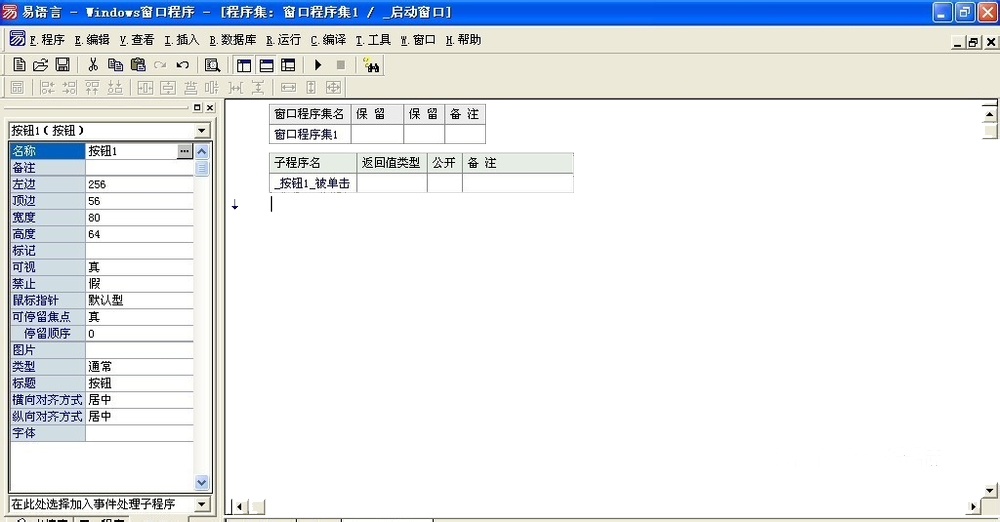Click the make same height icon
1000x522 pixels.
[x=311, y=87]
